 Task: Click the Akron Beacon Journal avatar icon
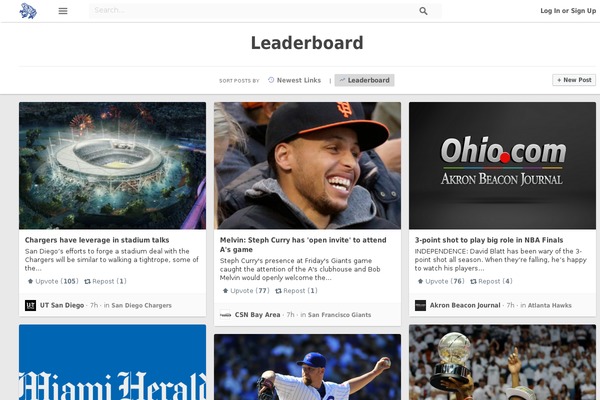coord(420,305)
